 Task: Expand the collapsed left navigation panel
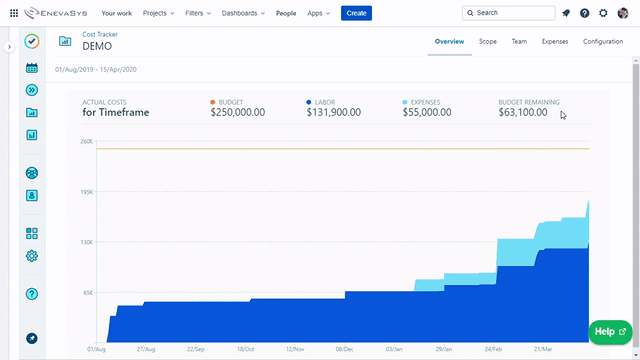(9, 47)
